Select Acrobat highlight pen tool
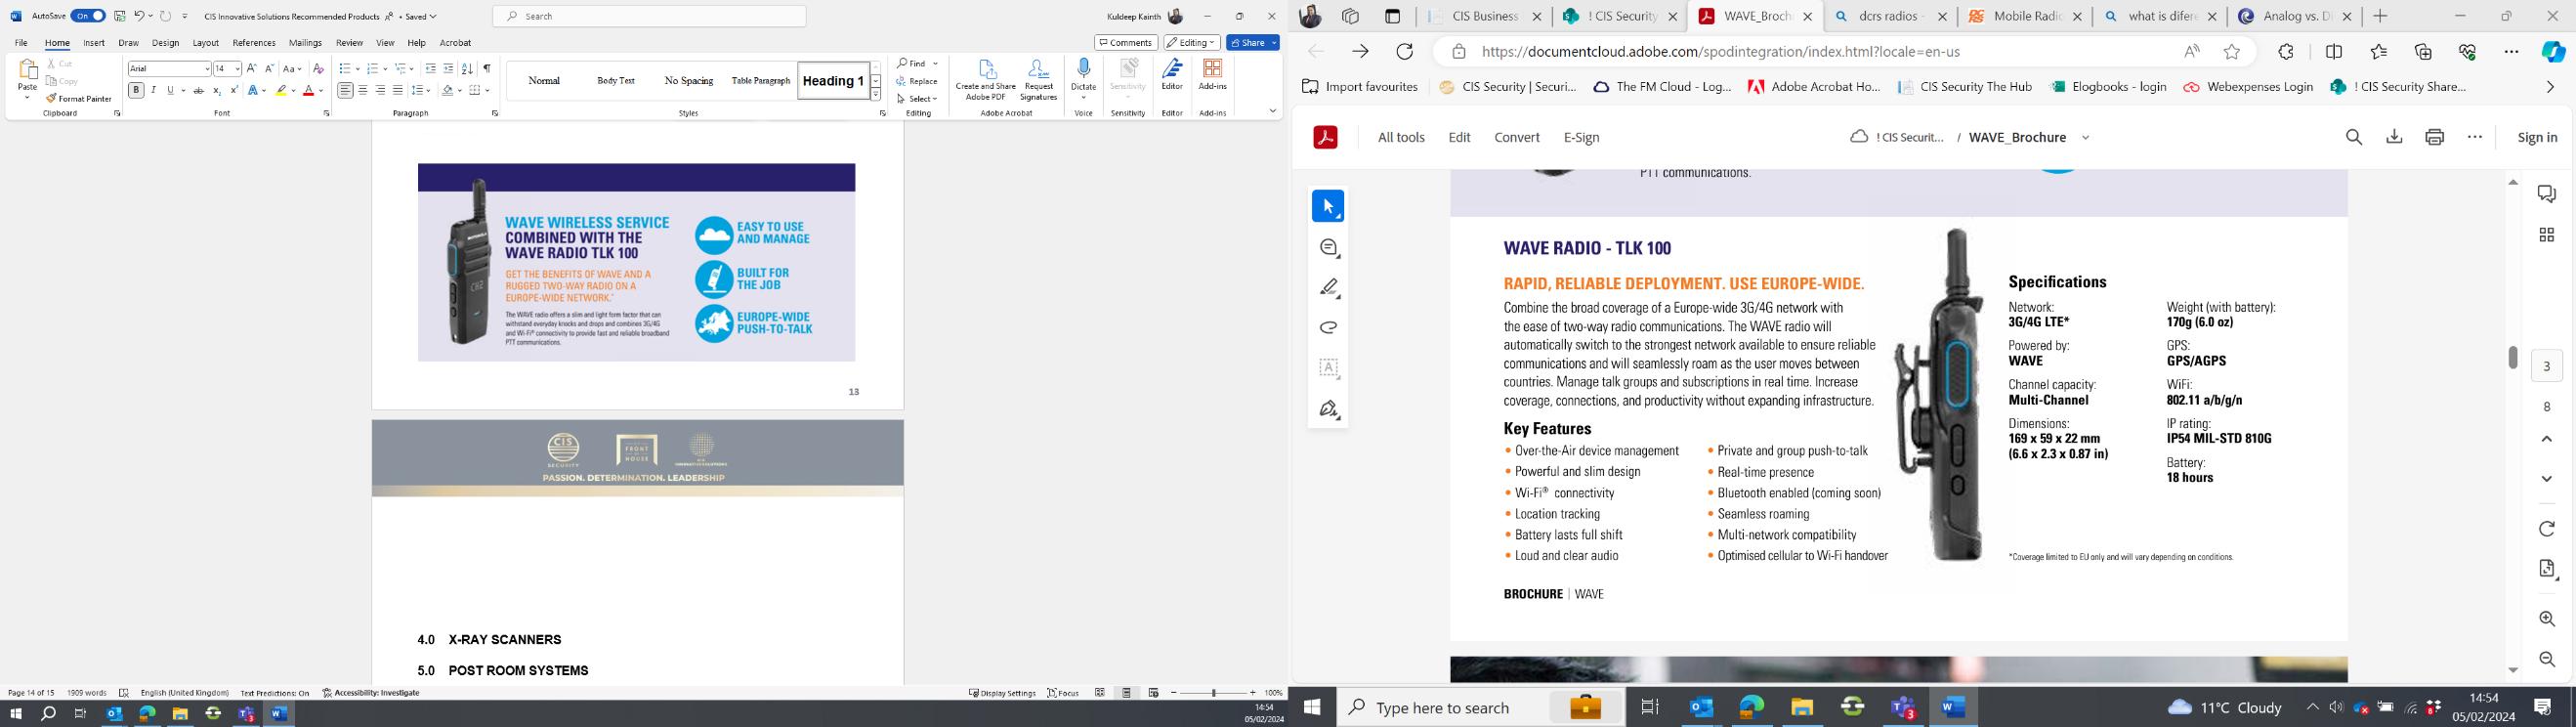Viewport: 2576px width, 727px height. tap(1328, 288)
